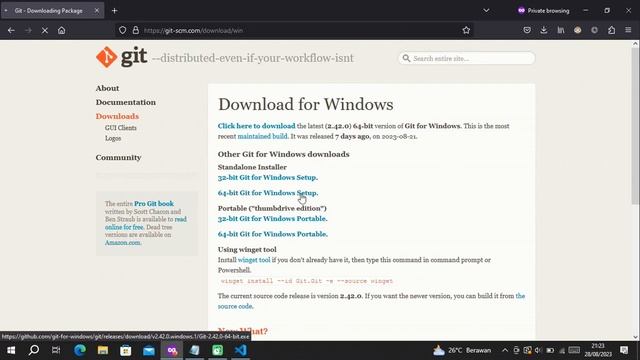Viewport: 640px width, 360px height.
Task: Open the weather widget showing 26°C Berawan
Action: pyautogui.click(x=462, y=350)
